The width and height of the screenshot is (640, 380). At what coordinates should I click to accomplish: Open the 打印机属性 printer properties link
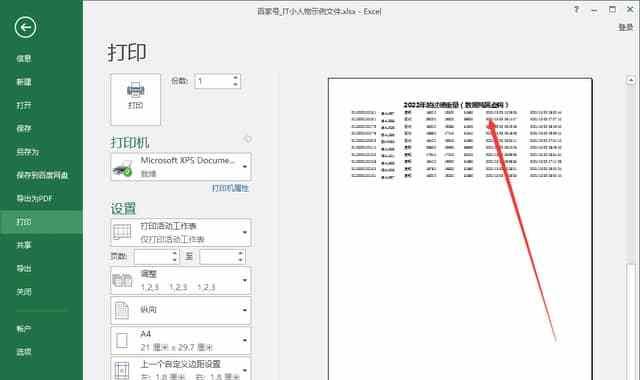pos(230,188)
